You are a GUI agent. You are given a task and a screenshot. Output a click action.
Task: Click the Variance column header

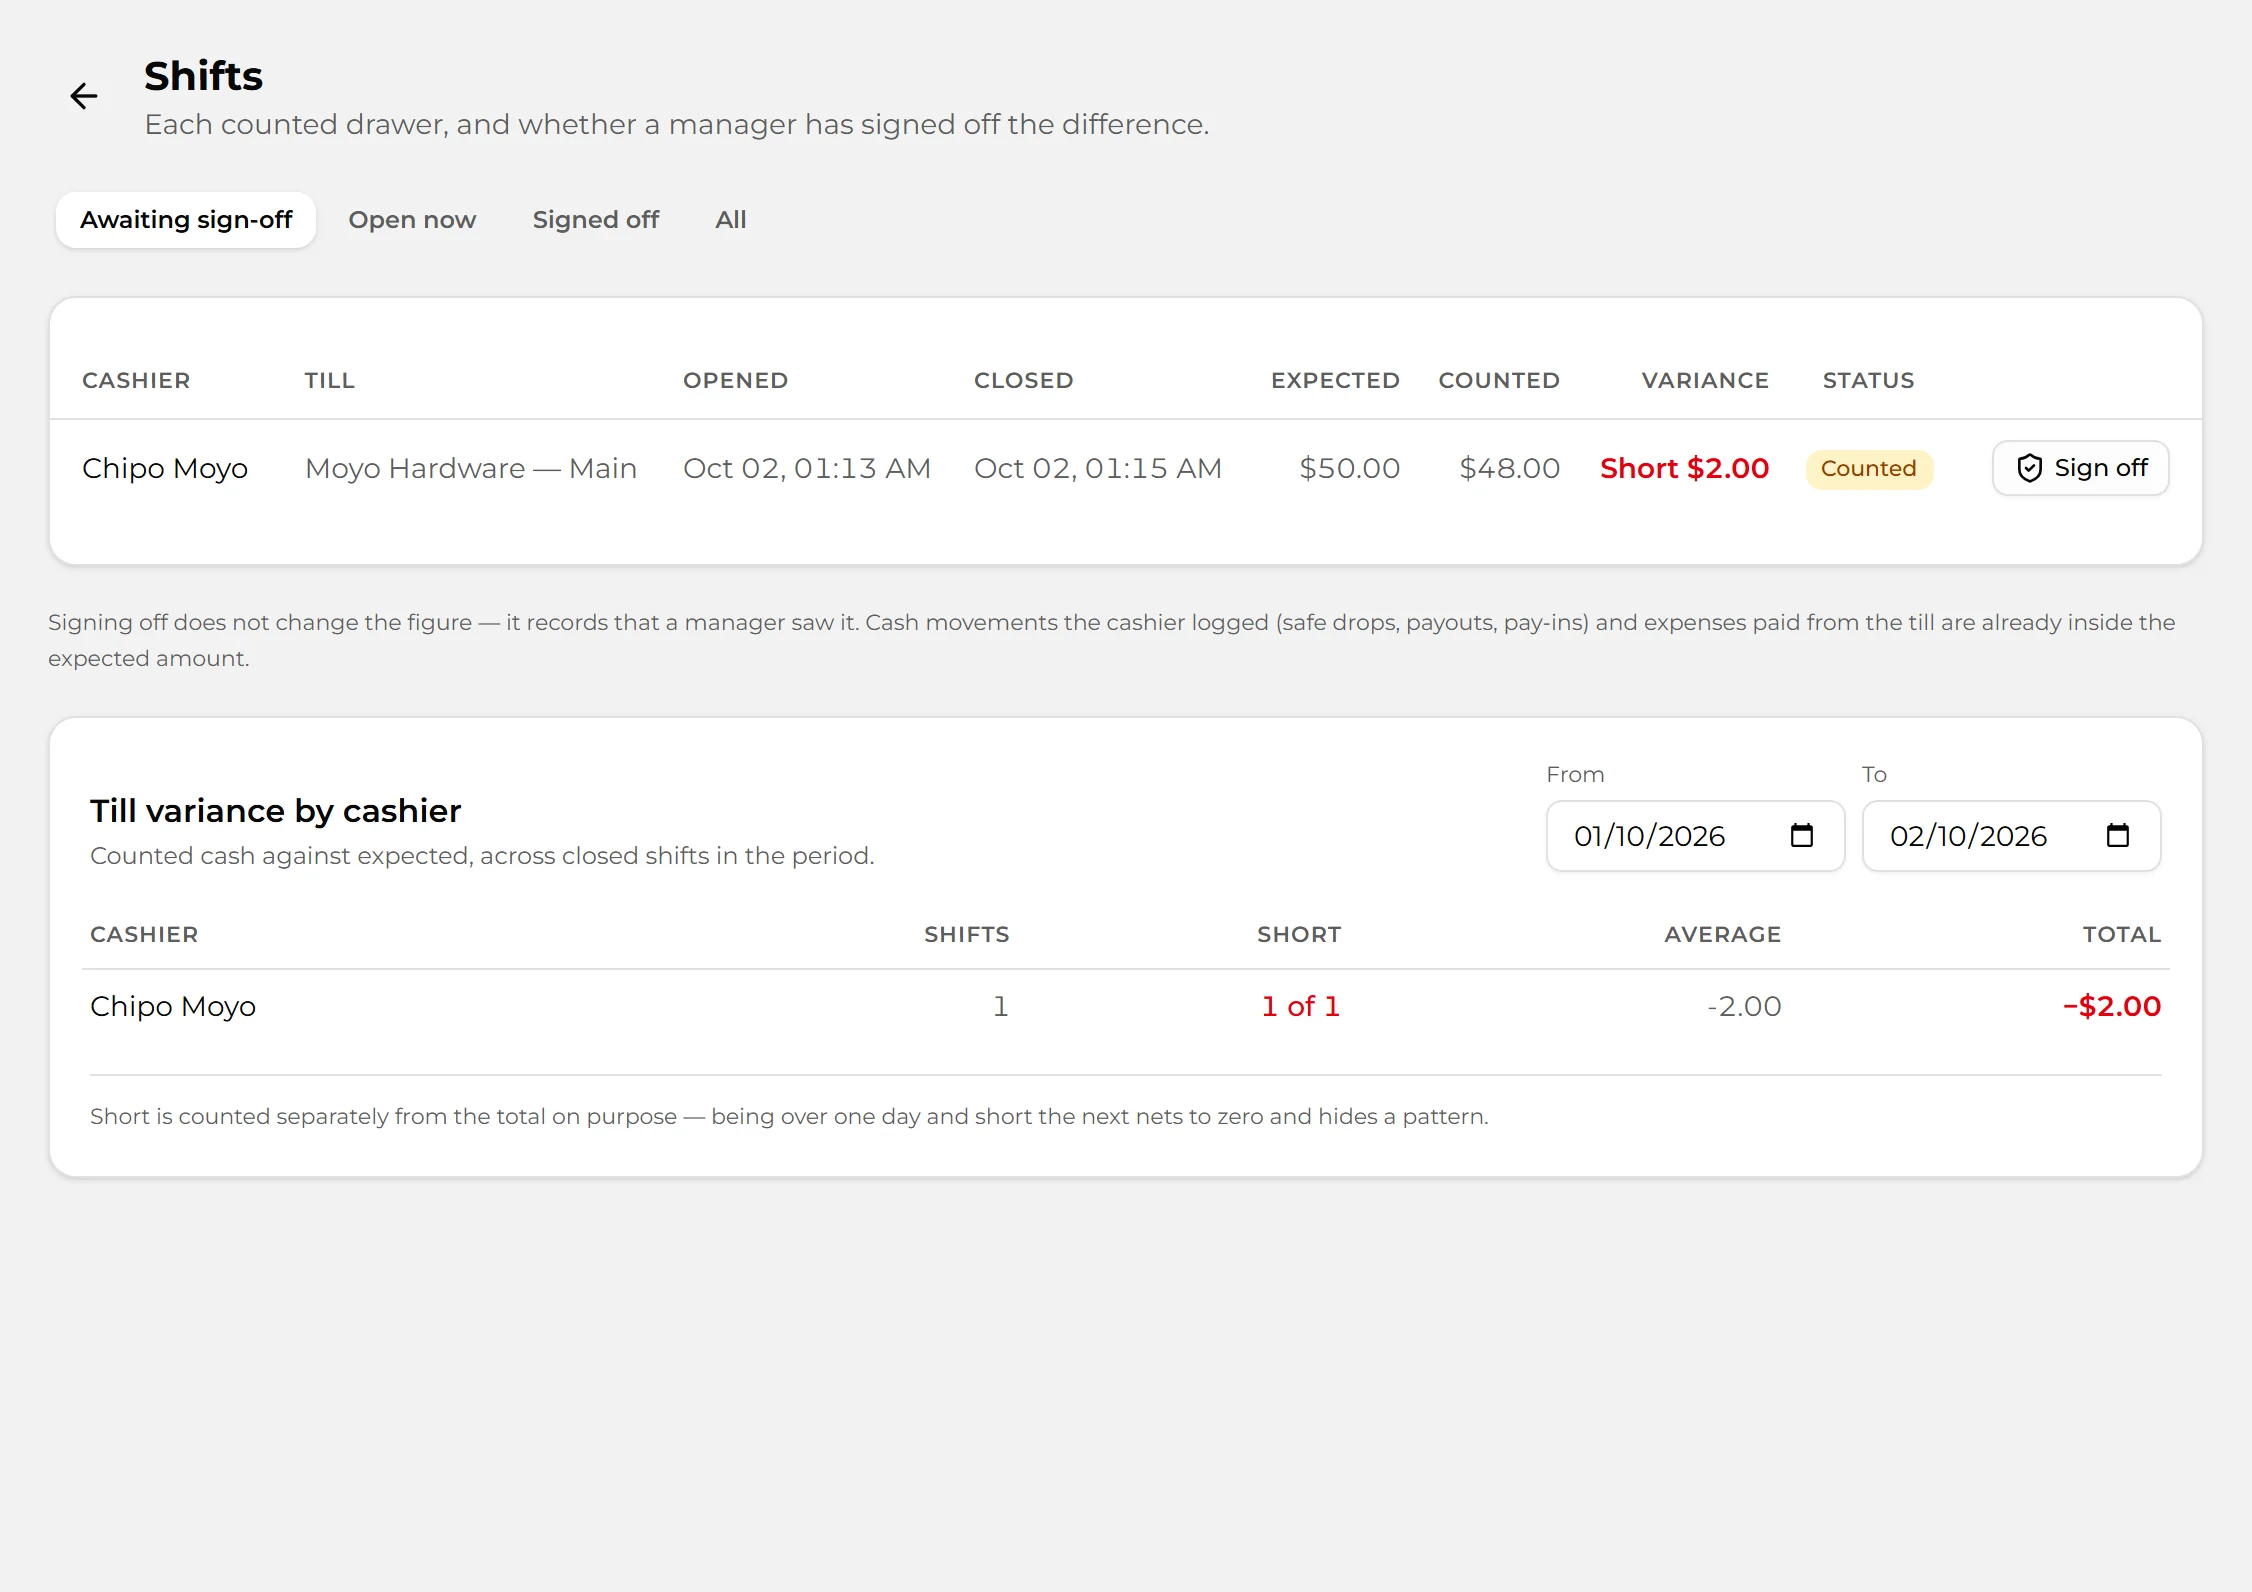[x=1705, y=380]
